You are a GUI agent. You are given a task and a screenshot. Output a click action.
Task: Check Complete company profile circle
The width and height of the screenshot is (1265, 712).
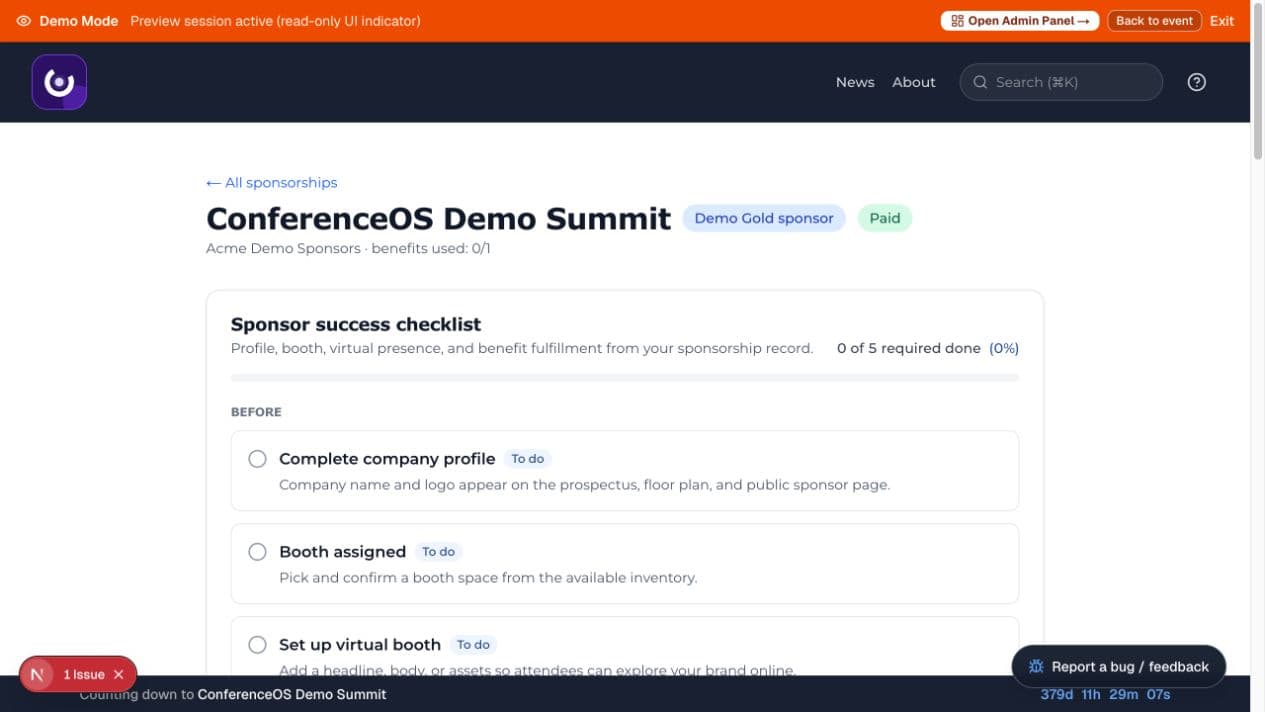tap(257, 459)
